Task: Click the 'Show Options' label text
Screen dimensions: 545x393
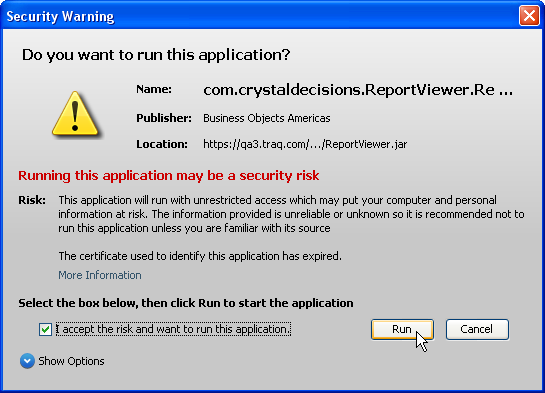Action: click(x=71, y=361)
